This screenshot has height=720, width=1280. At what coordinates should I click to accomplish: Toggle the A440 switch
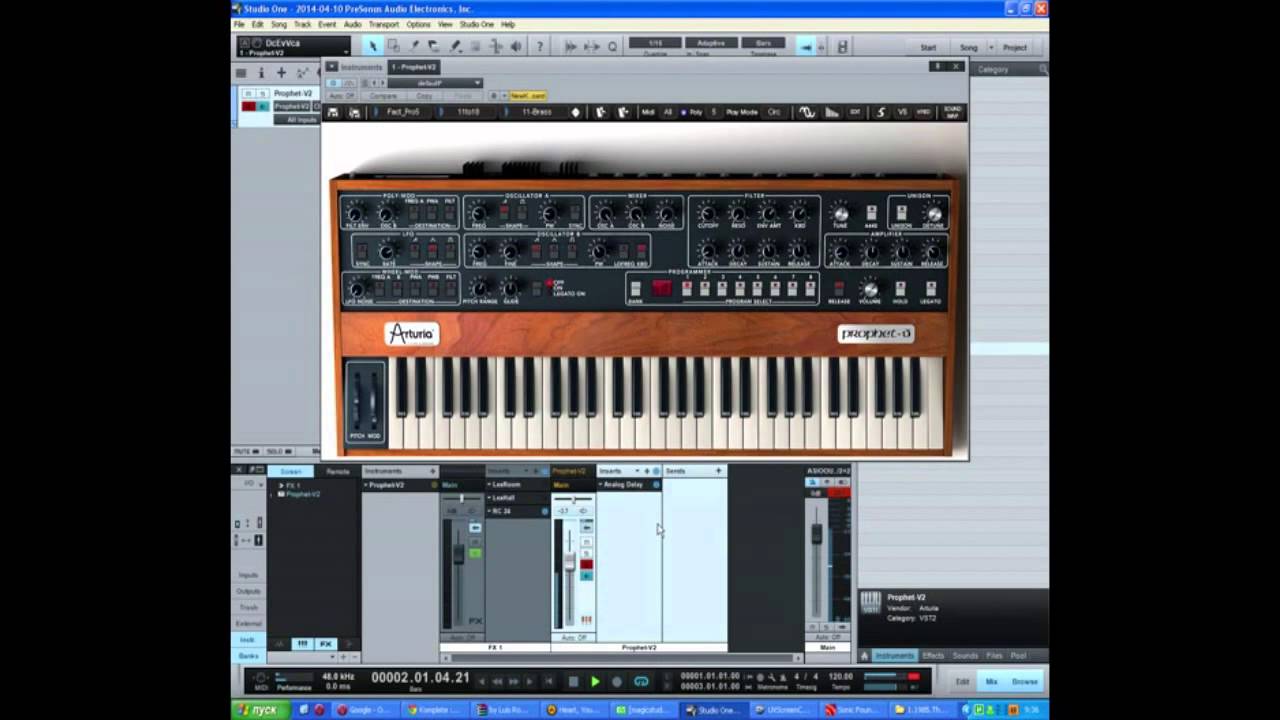coord(871,214)
